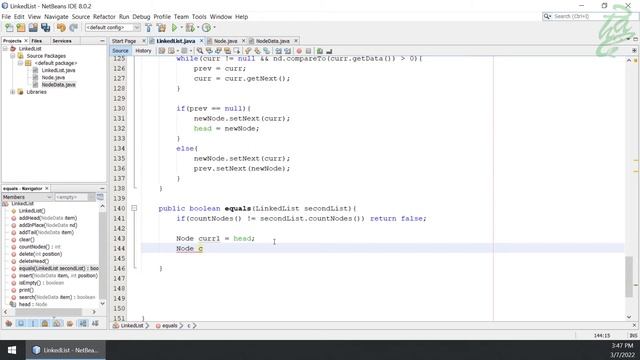Open the Window menu
This screenshot has width=640, height=360.
(x=221, y=17)
